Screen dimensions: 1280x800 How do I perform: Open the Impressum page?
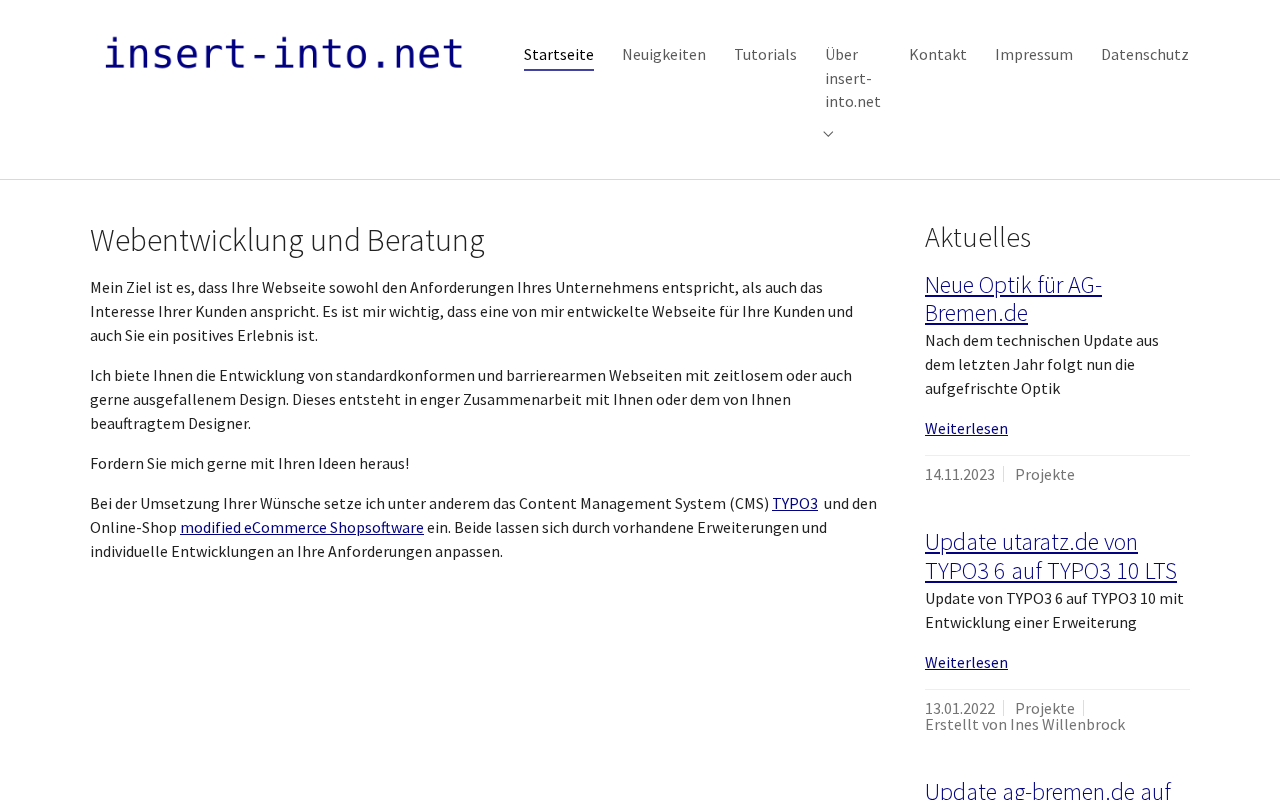(1034, 54)
